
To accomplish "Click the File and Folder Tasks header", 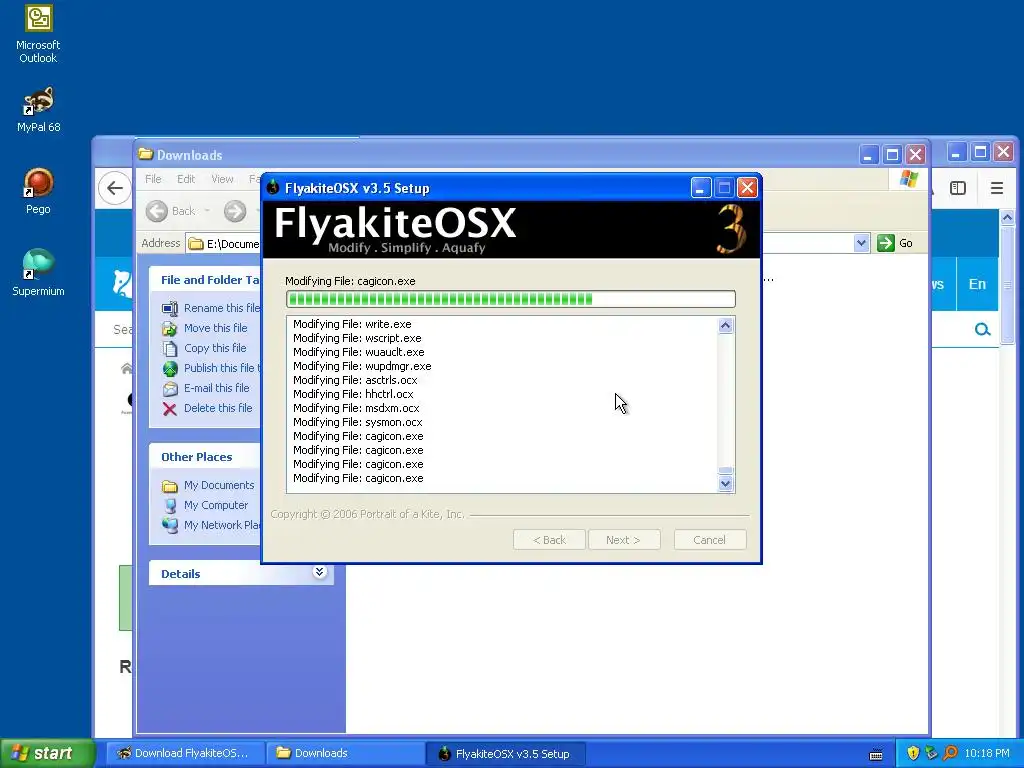I will 205,280.
